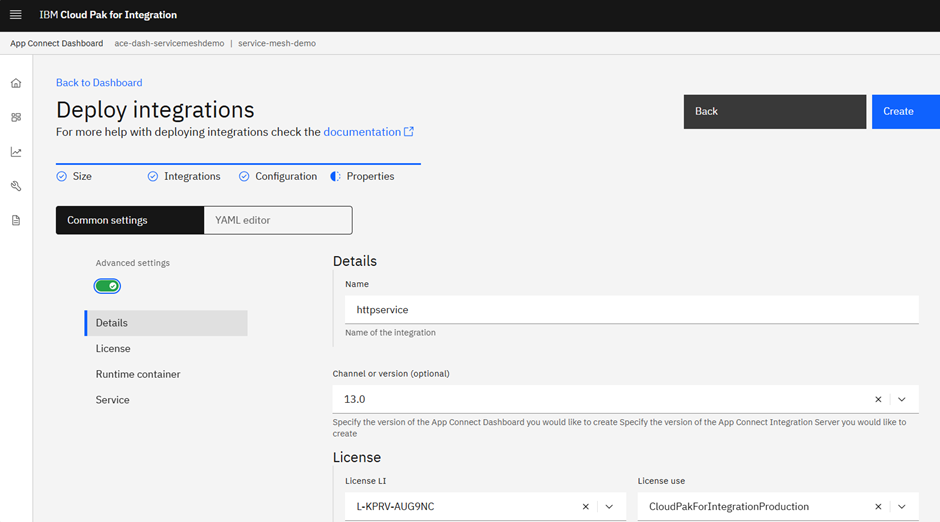Click the CloudPakForIntegrationProduction value
Image resolution: width=940 pixels, height=522 pixels.
(x=729, y=506)
